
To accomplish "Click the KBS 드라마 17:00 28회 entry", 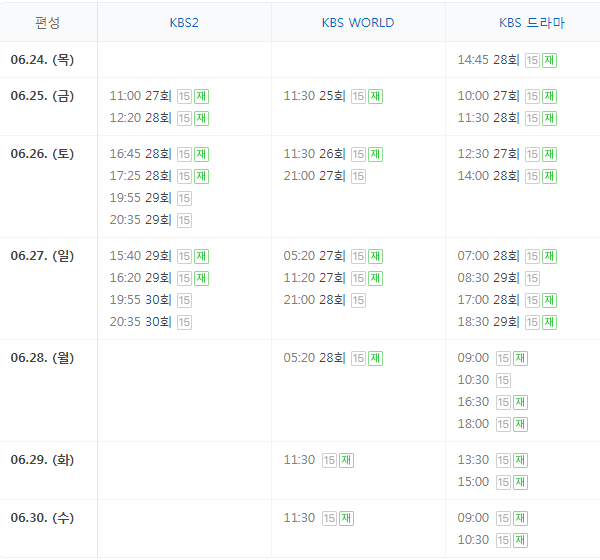I will [488, 300].
